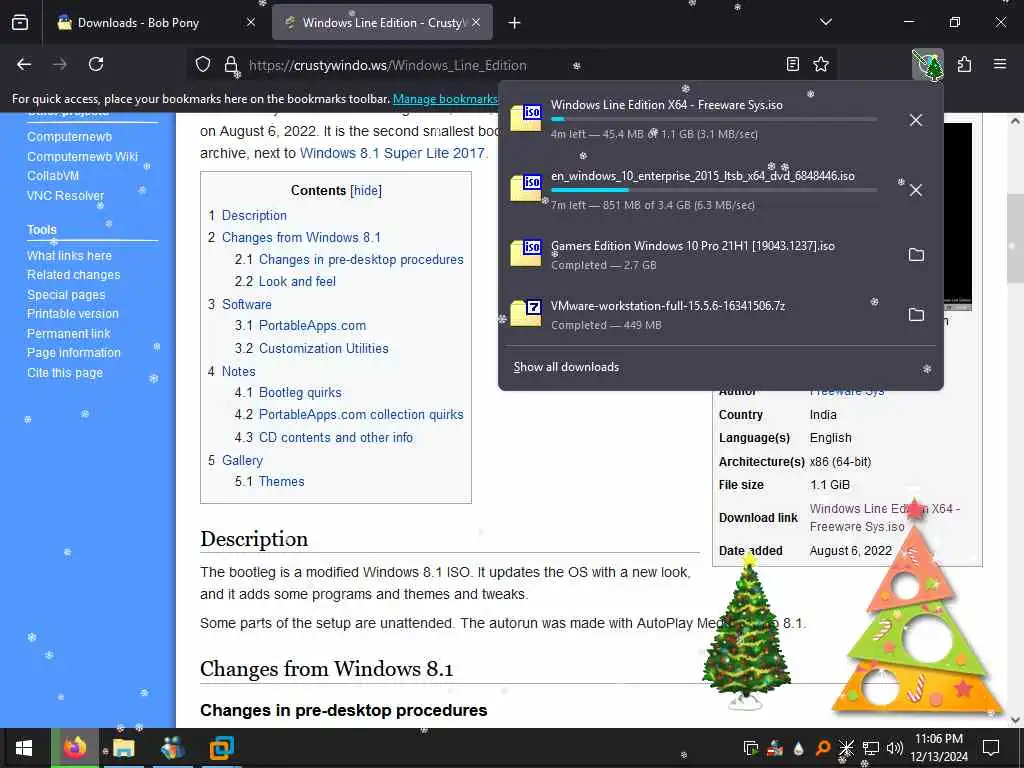This screenshot has width=1024, height=768.
Task: Hide the Contents table with [hide]
Action: coord(366,191)
